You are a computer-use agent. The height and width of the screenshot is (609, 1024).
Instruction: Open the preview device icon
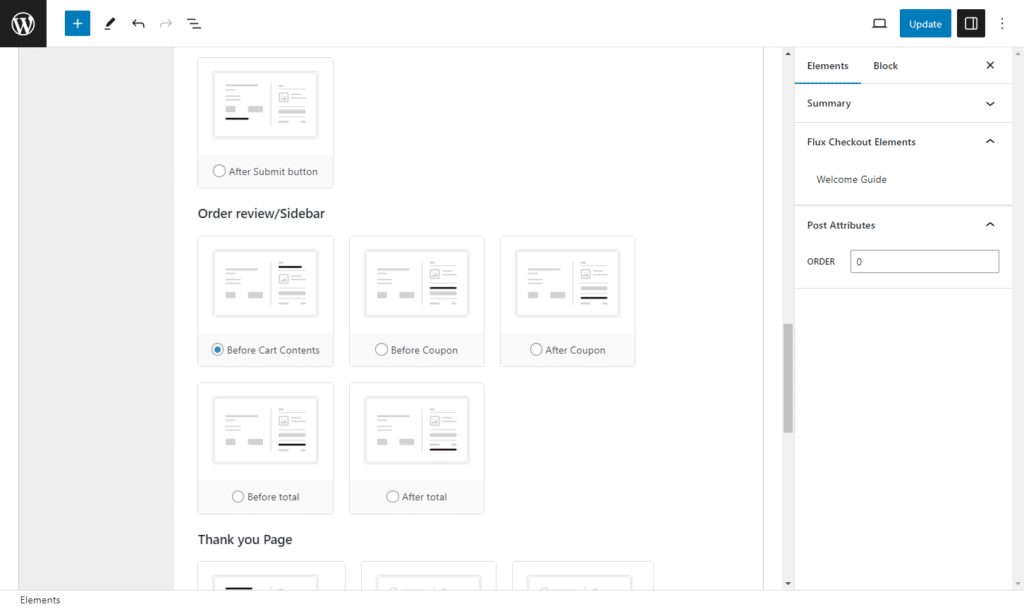point(879,23)
